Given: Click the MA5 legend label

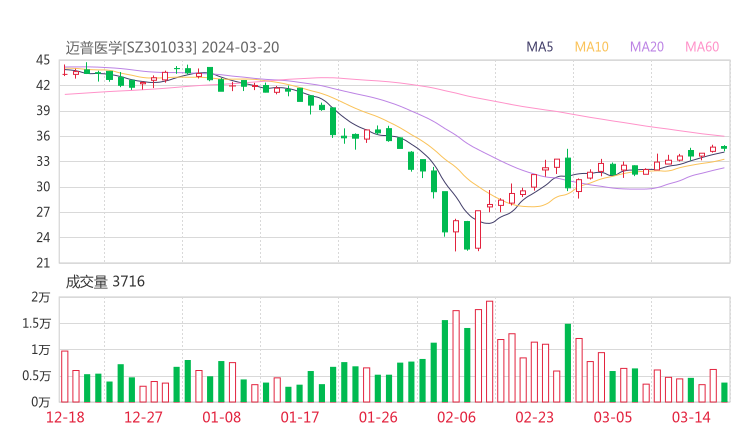Looking at the screenshot, I should click(539, 47).
